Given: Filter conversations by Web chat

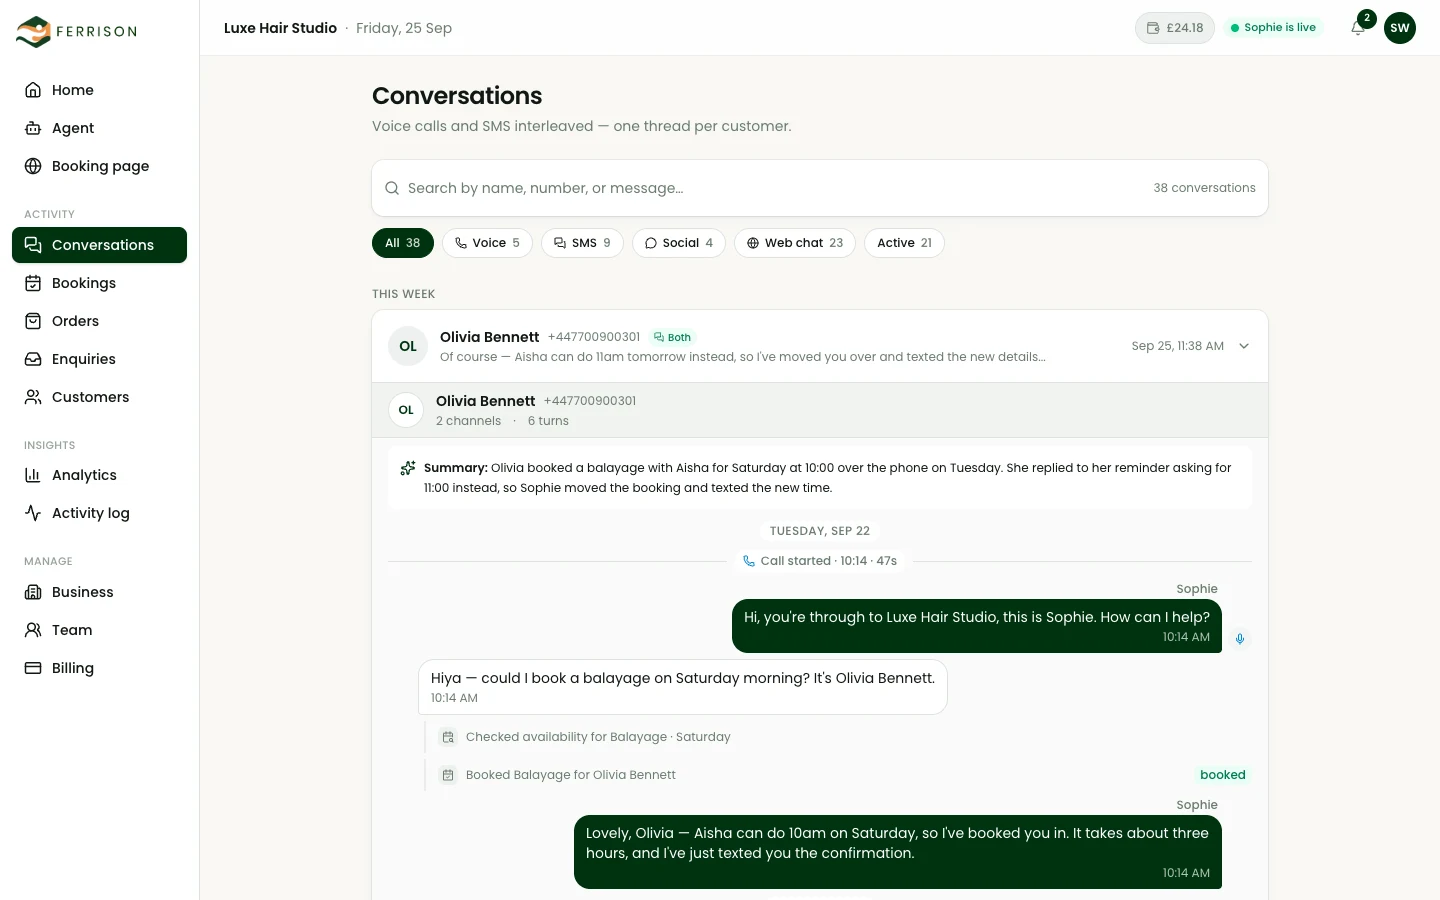Looking at the screenshot, I should pyautogui.click(x=795, y=243).
